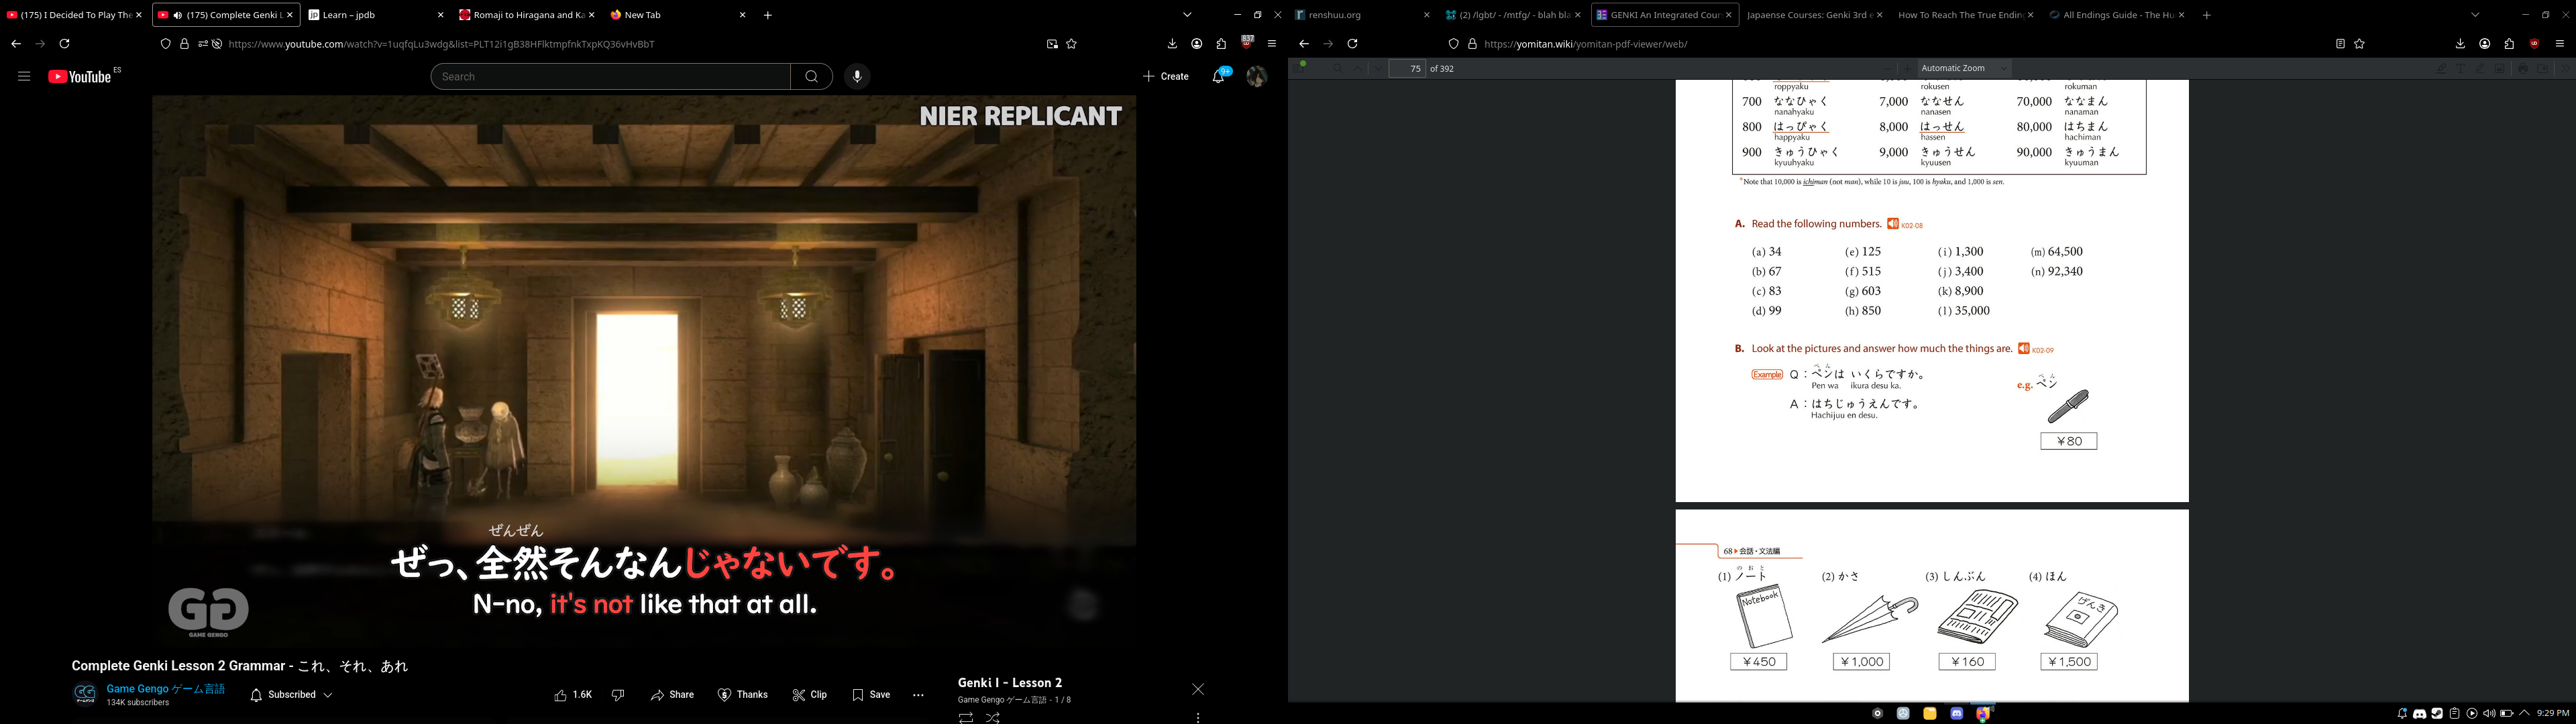Open Game Gengo channel link
The image size is (2576, 724).
coord(166,689)
